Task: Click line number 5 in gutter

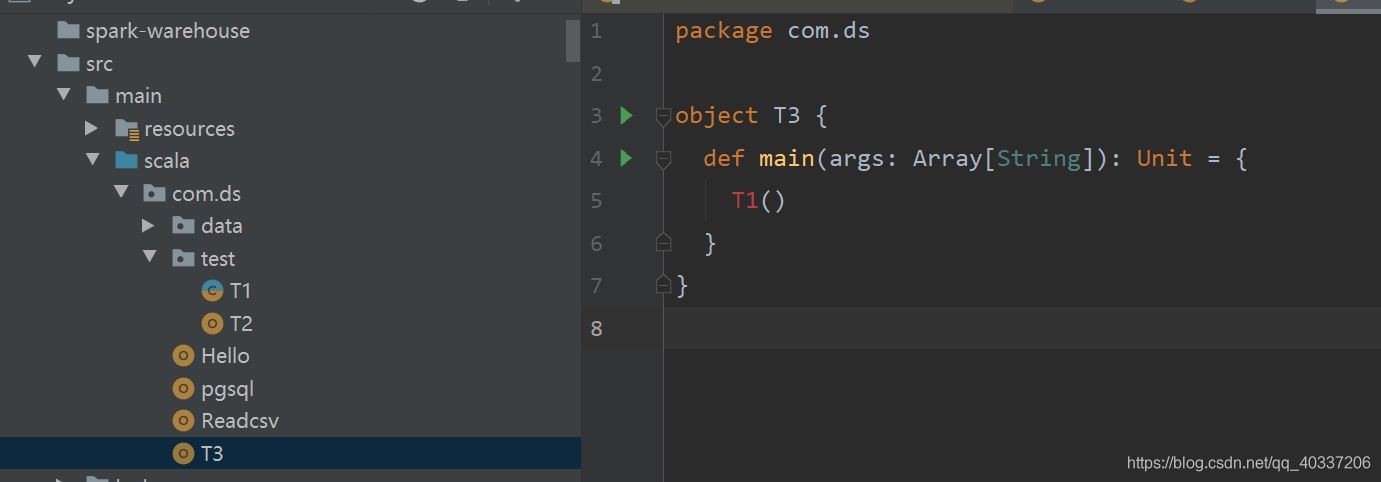Action: pos(597,201)
